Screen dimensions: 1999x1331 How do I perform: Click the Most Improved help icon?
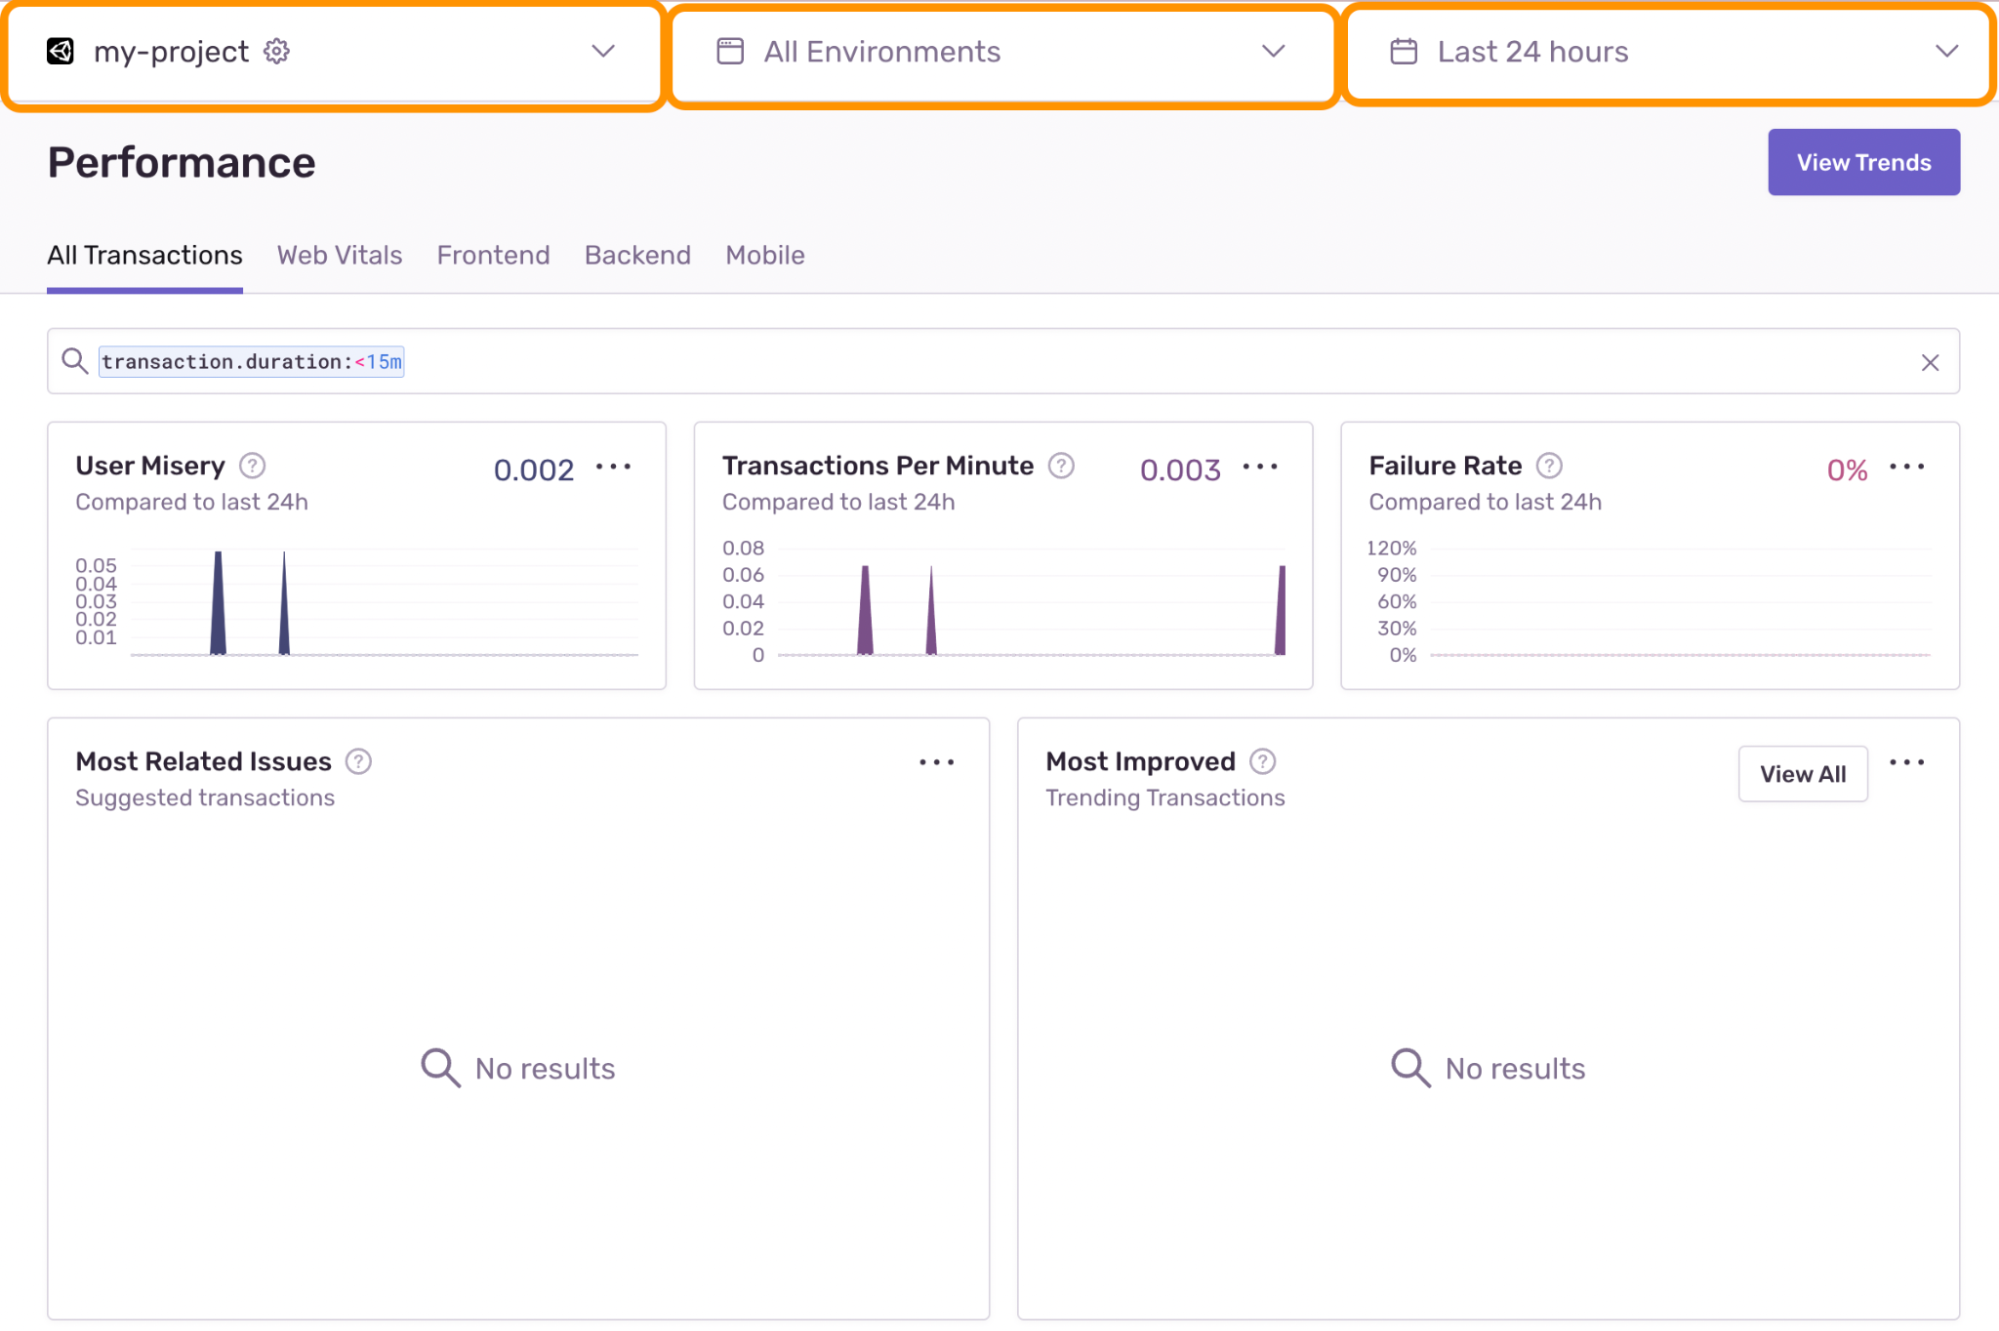(1263, 762)
